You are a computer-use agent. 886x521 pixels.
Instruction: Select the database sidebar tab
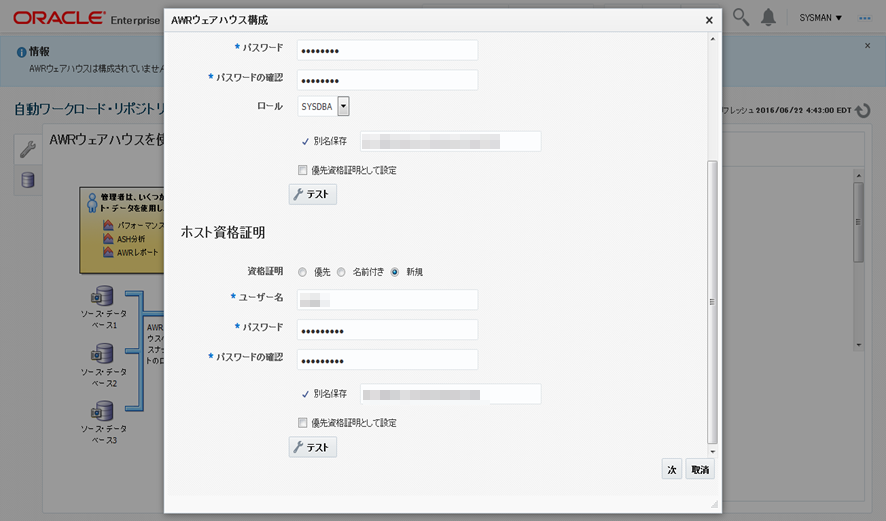28,180
